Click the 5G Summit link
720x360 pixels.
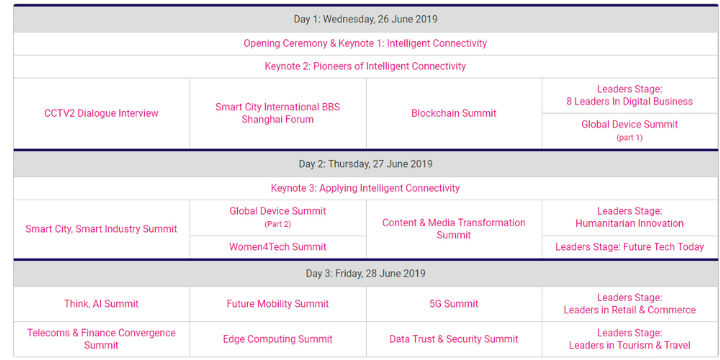[454, 304]
